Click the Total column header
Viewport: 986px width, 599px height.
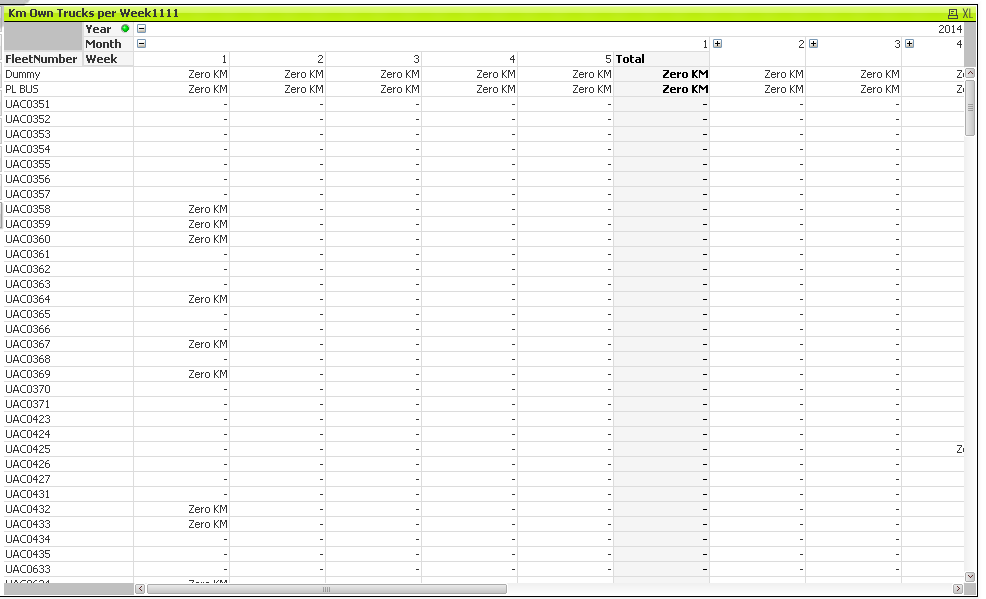[630, 59]
